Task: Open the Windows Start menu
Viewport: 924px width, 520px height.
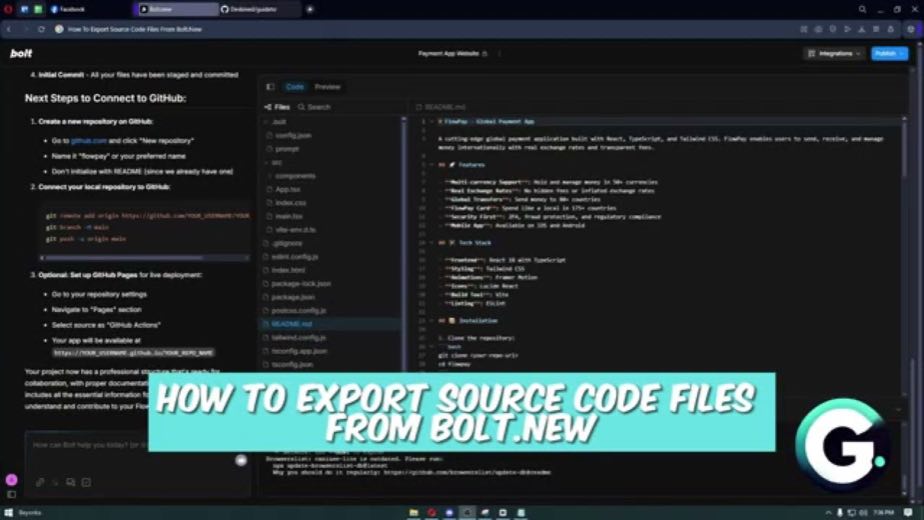Action: [8, 513]
